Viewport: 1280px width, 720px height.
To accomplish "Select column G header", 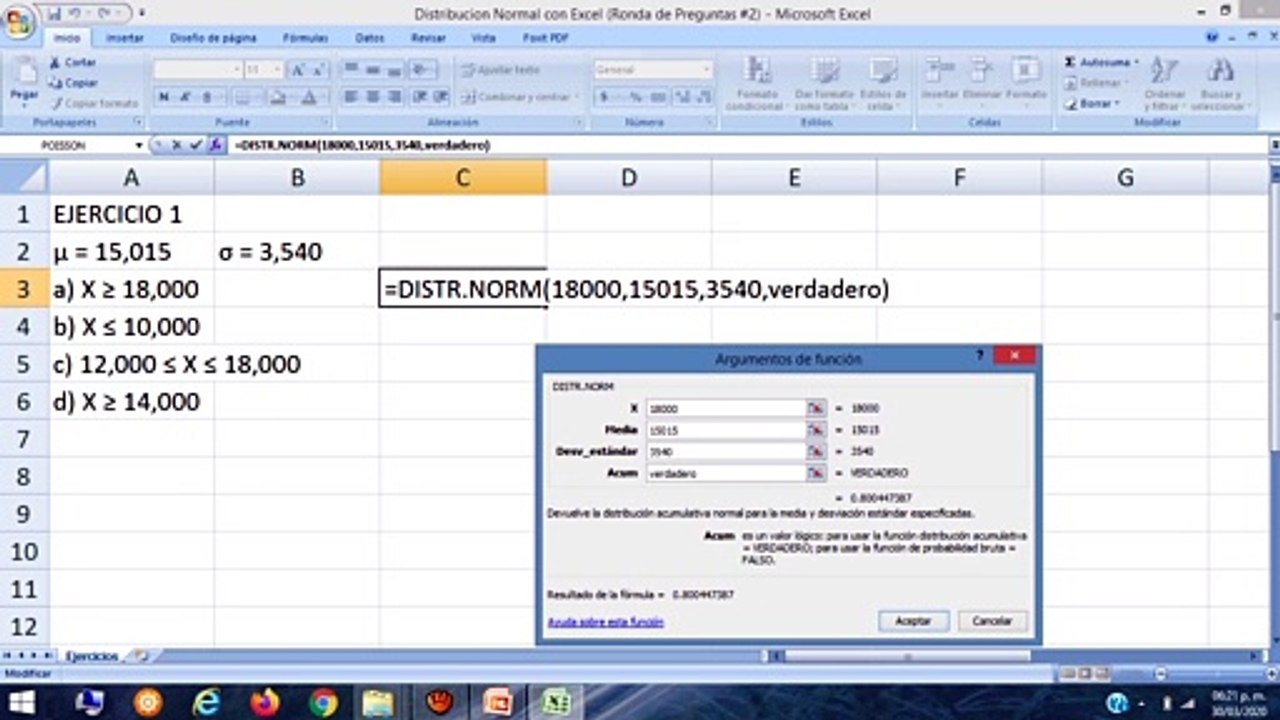I will click(x=1125, y=177).
